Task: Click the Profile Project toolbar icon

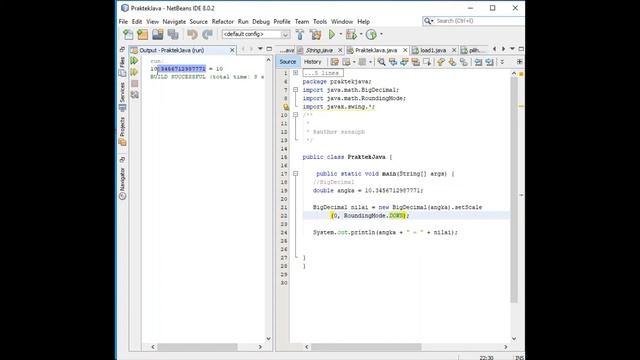Action: [x=371, y=35]
